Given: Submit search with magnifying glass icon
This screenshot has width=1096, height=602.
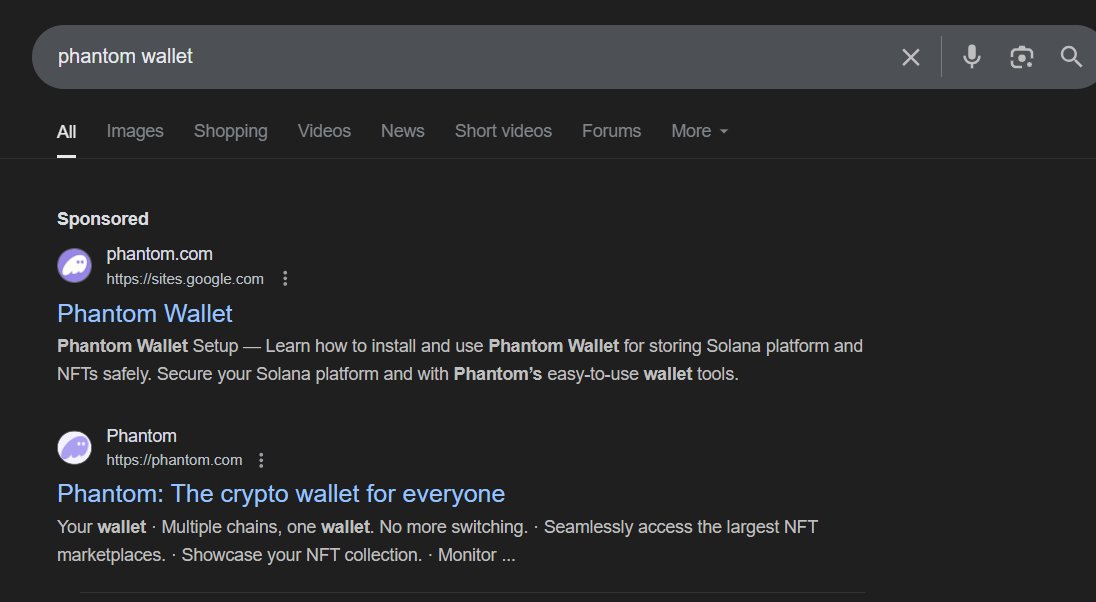Looking at the screenshot, I should (x=1071, y=57).
